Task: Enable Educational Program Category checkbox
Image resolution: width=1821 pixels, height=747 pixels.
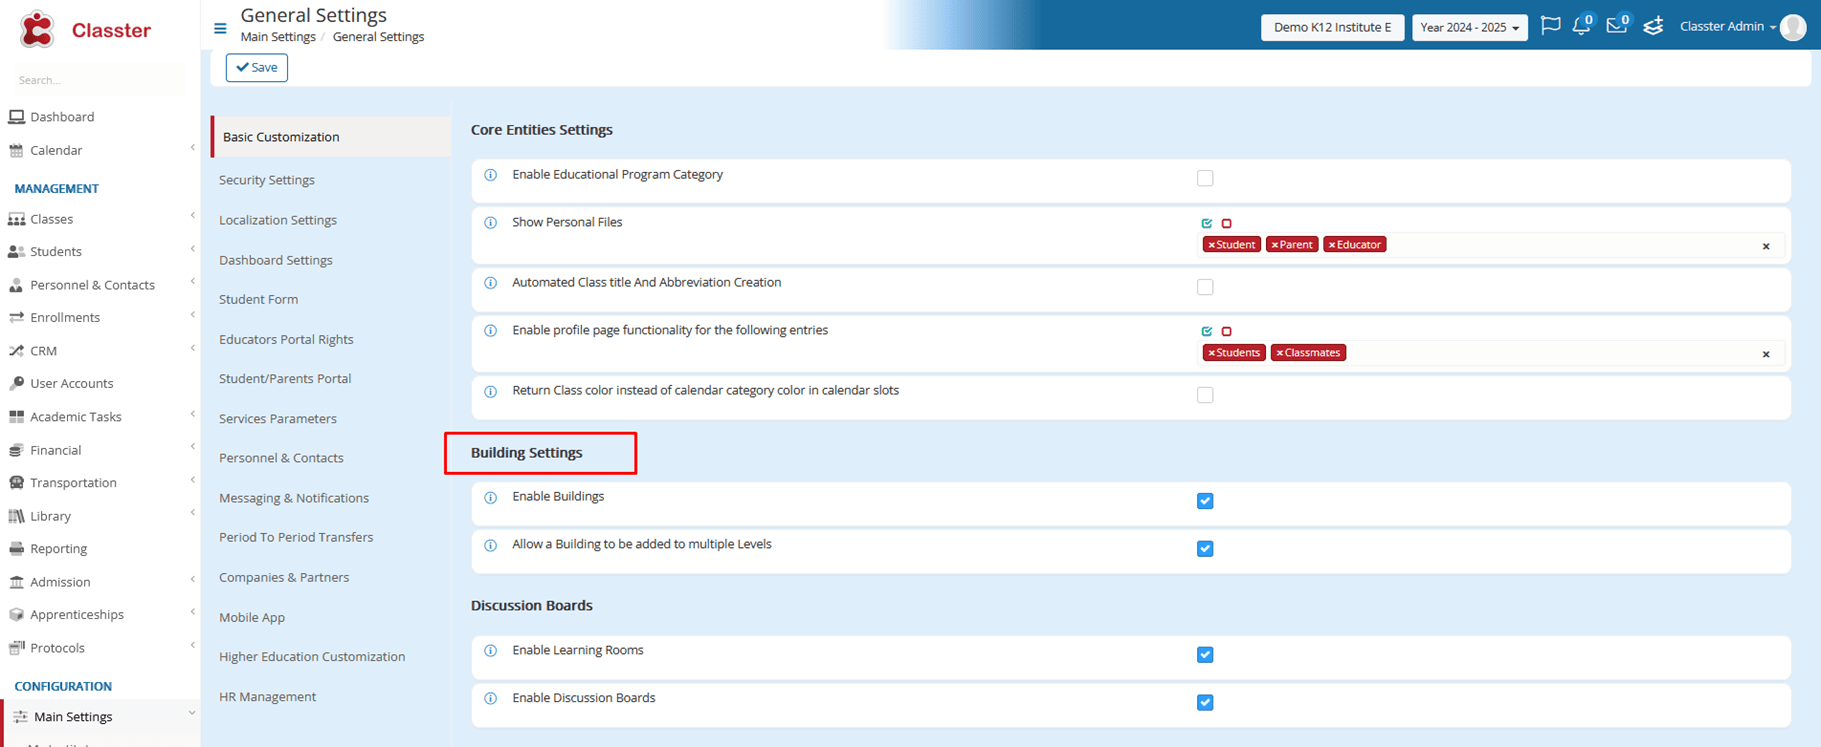Action: pyautogui.click(x=1205, y=178)
